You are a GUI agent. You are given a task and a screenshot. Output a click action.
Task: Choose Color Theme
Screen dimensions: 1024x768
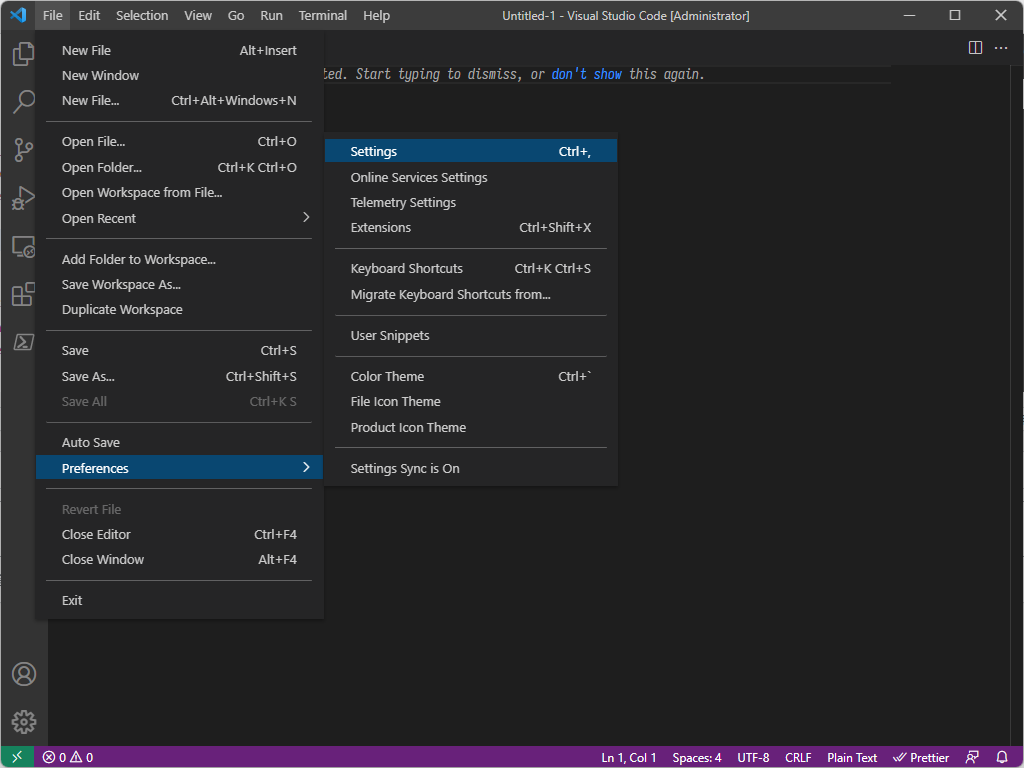(x=471, y=376)
